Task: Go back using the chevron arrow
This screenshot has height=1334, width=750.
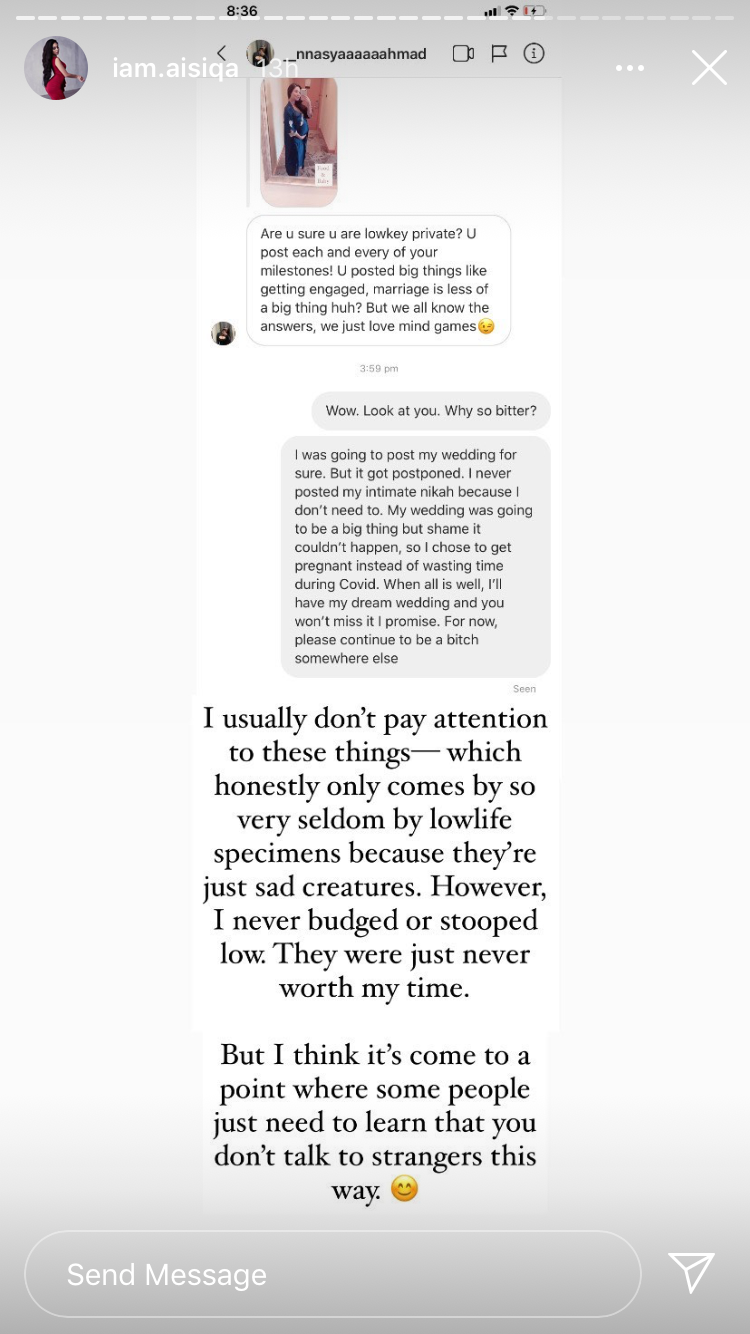Action: click(x=222, y=53)
